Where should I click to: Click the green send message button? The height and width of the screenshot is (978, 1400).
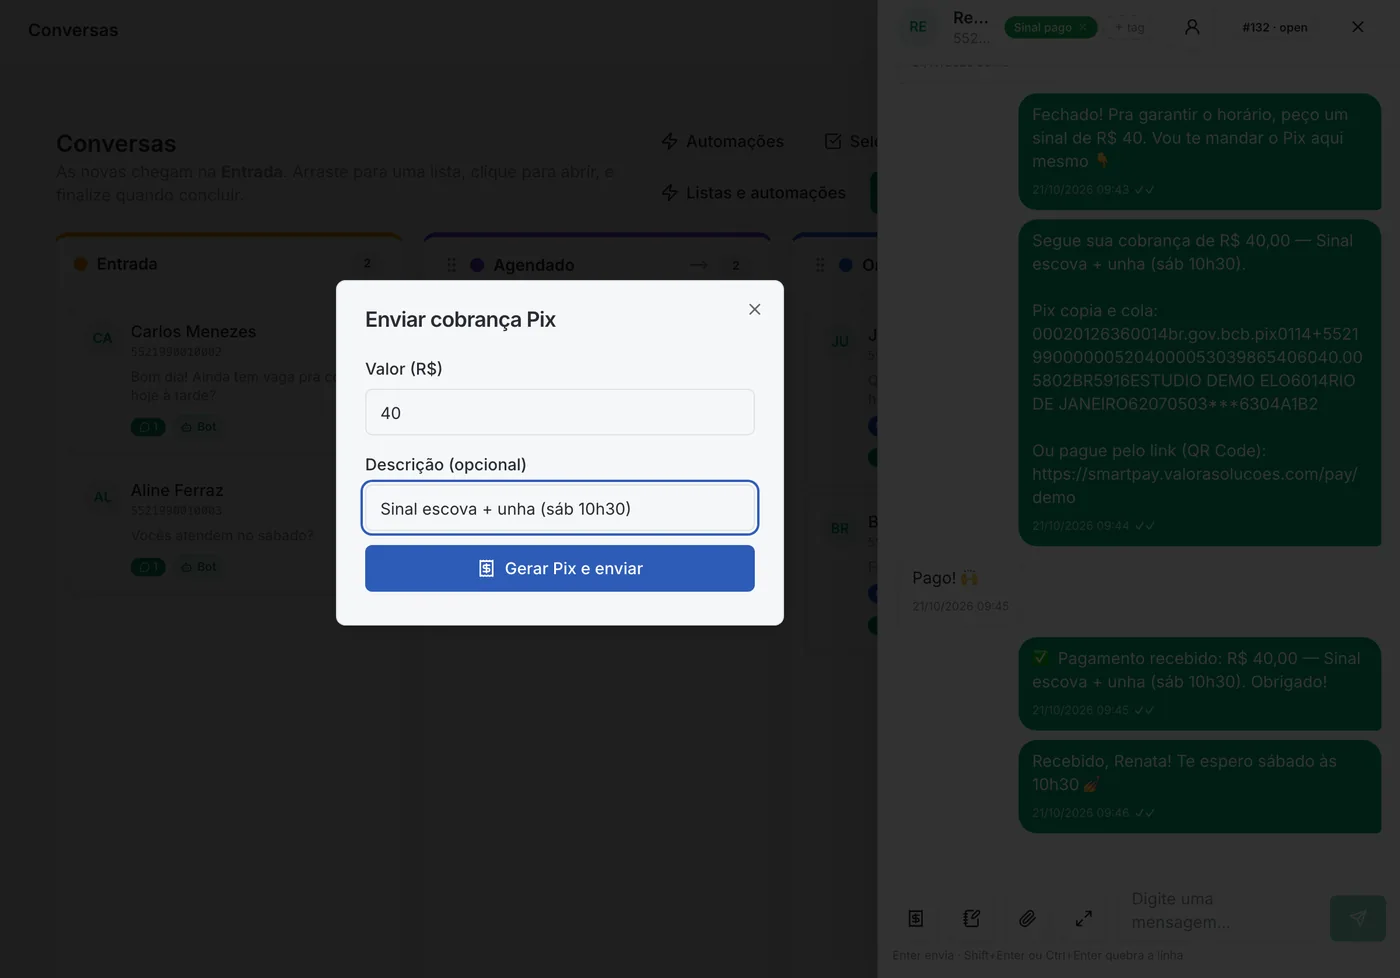pos(1358,918)
